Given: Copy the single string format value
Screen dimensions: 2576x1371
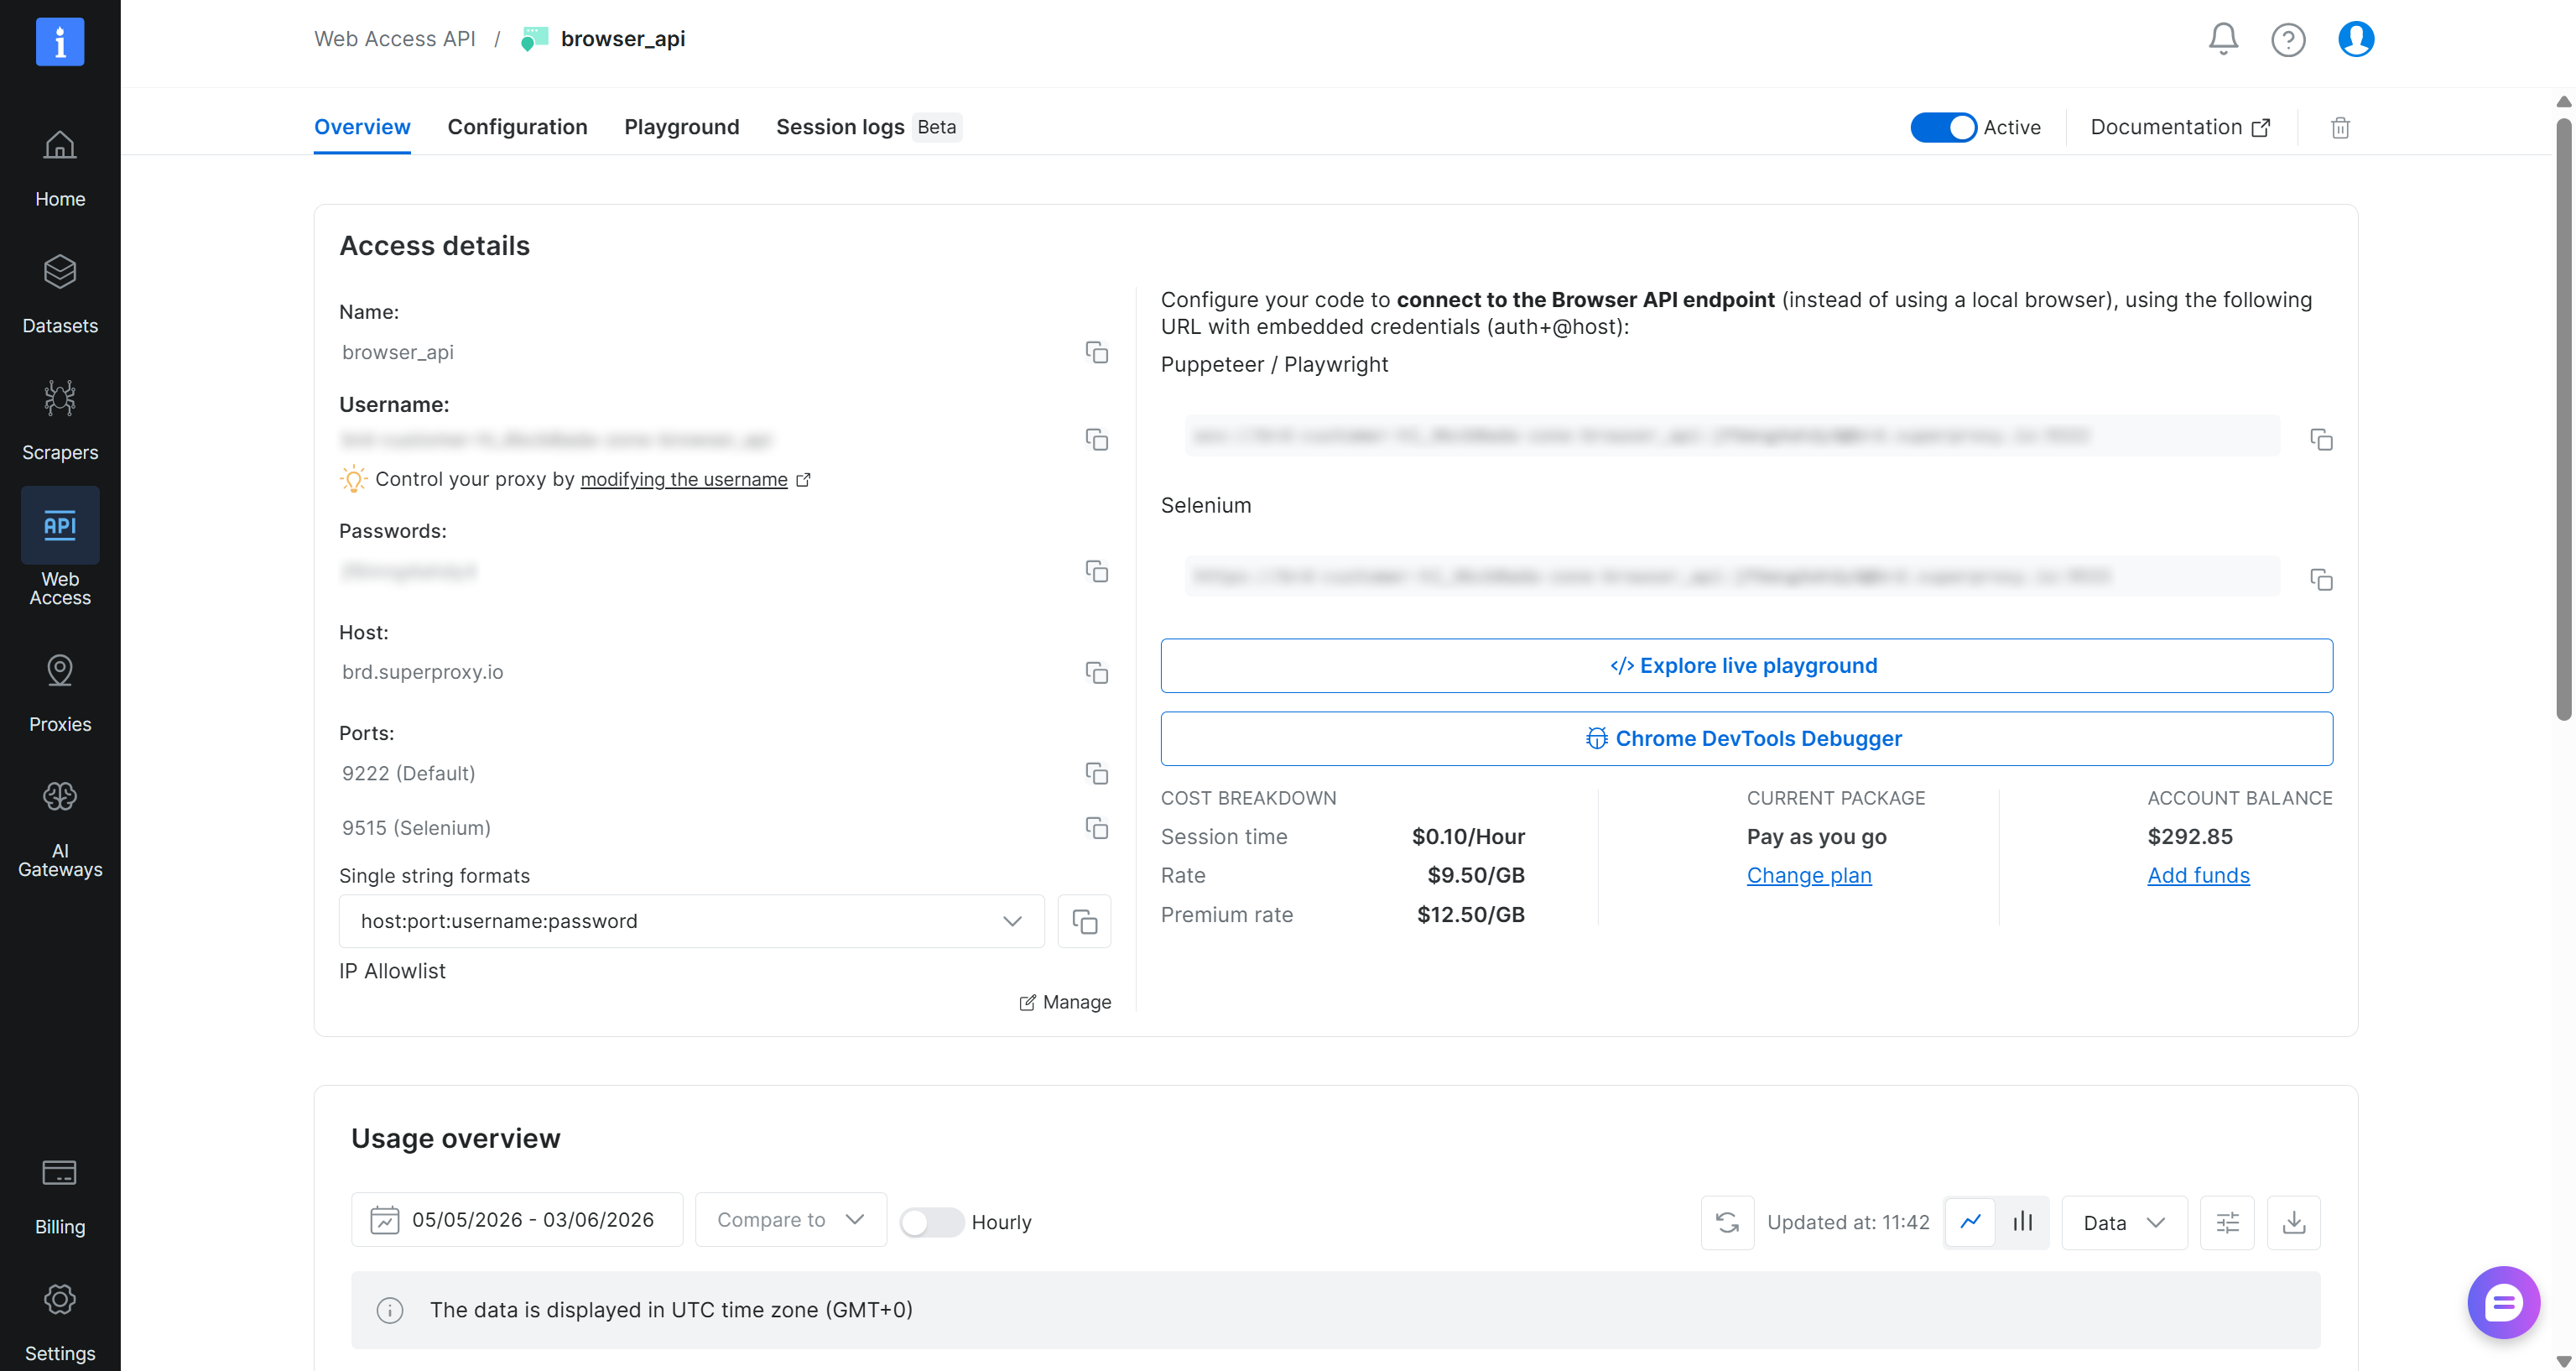Looking at the screenshot, I should (x=1084, y=921).
